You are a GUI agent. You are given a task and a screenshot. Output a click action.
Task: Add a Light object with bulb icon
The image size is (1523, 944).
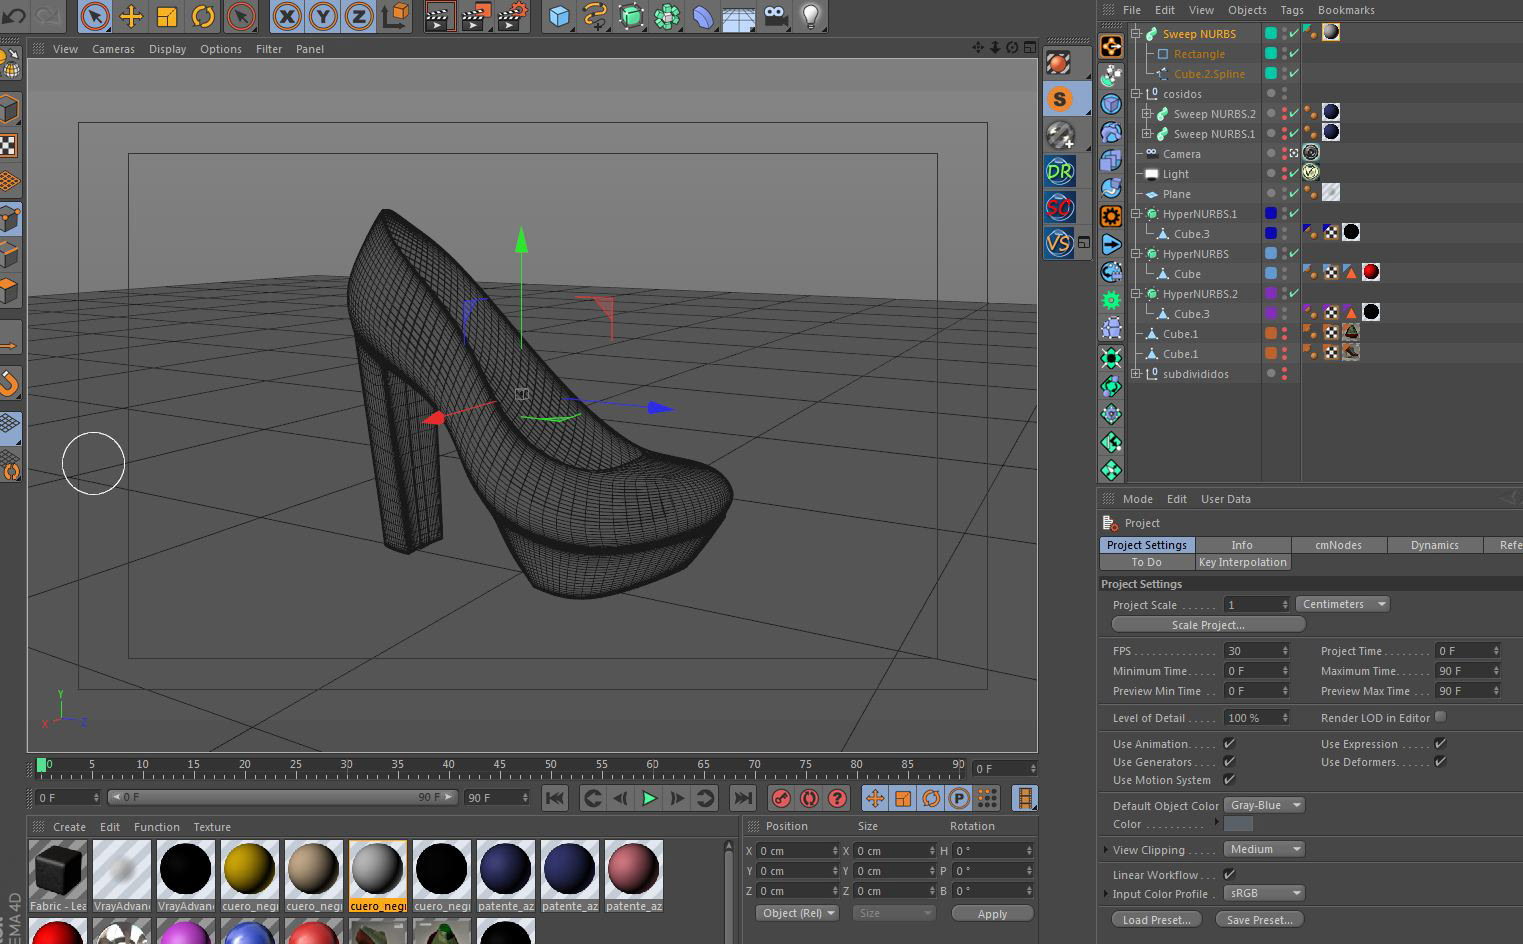point(811,16)
